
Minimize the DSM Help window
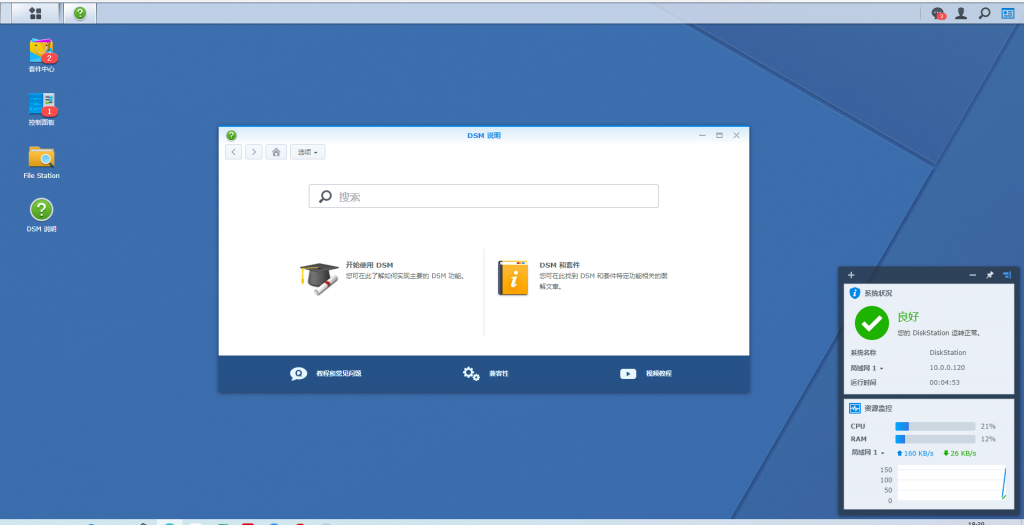[703, 135]
